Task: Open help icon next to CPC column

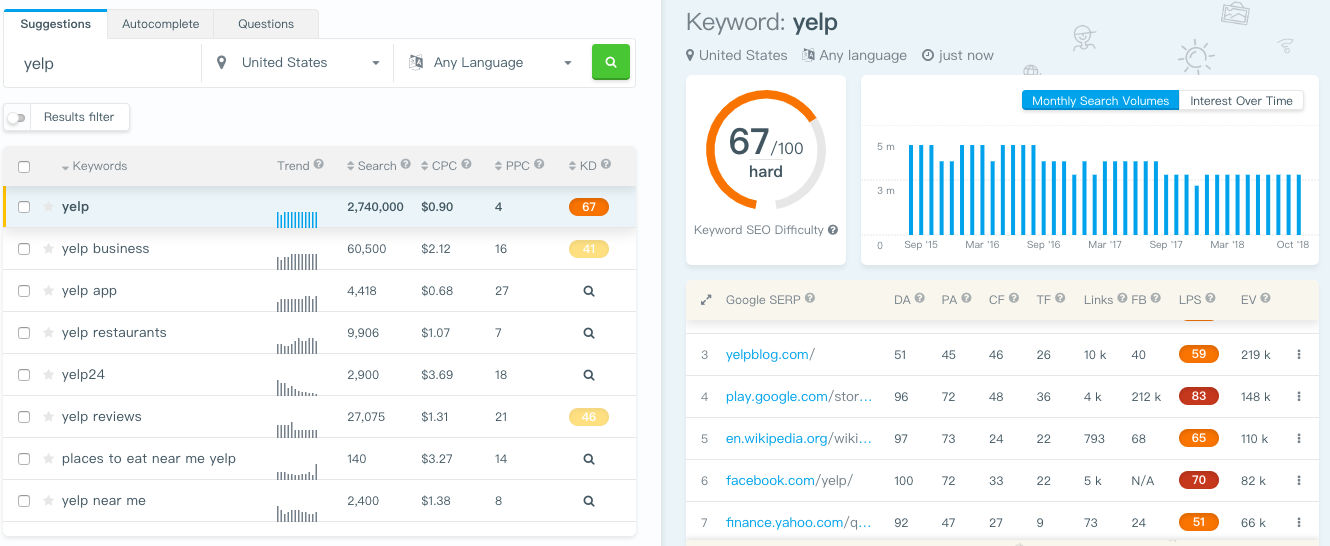Action: [x=467, y=165]
